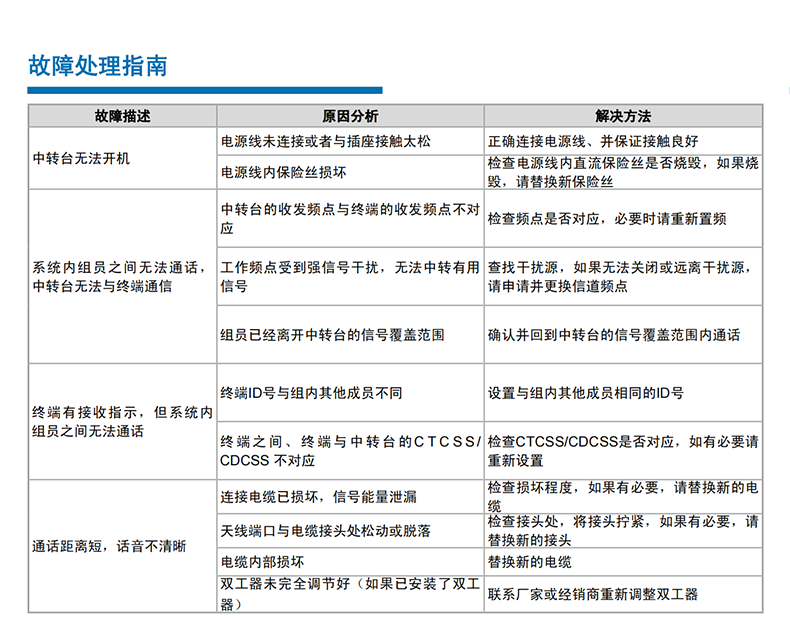Select the 电源线内保险丝损坏 cause cell

point(284,172)
